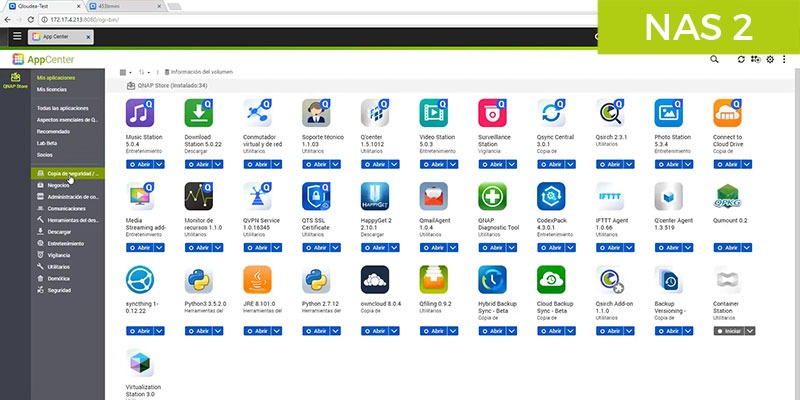Select the Virtualization Station cube icon
800x400 pixels.
click(x=140, y=363)
